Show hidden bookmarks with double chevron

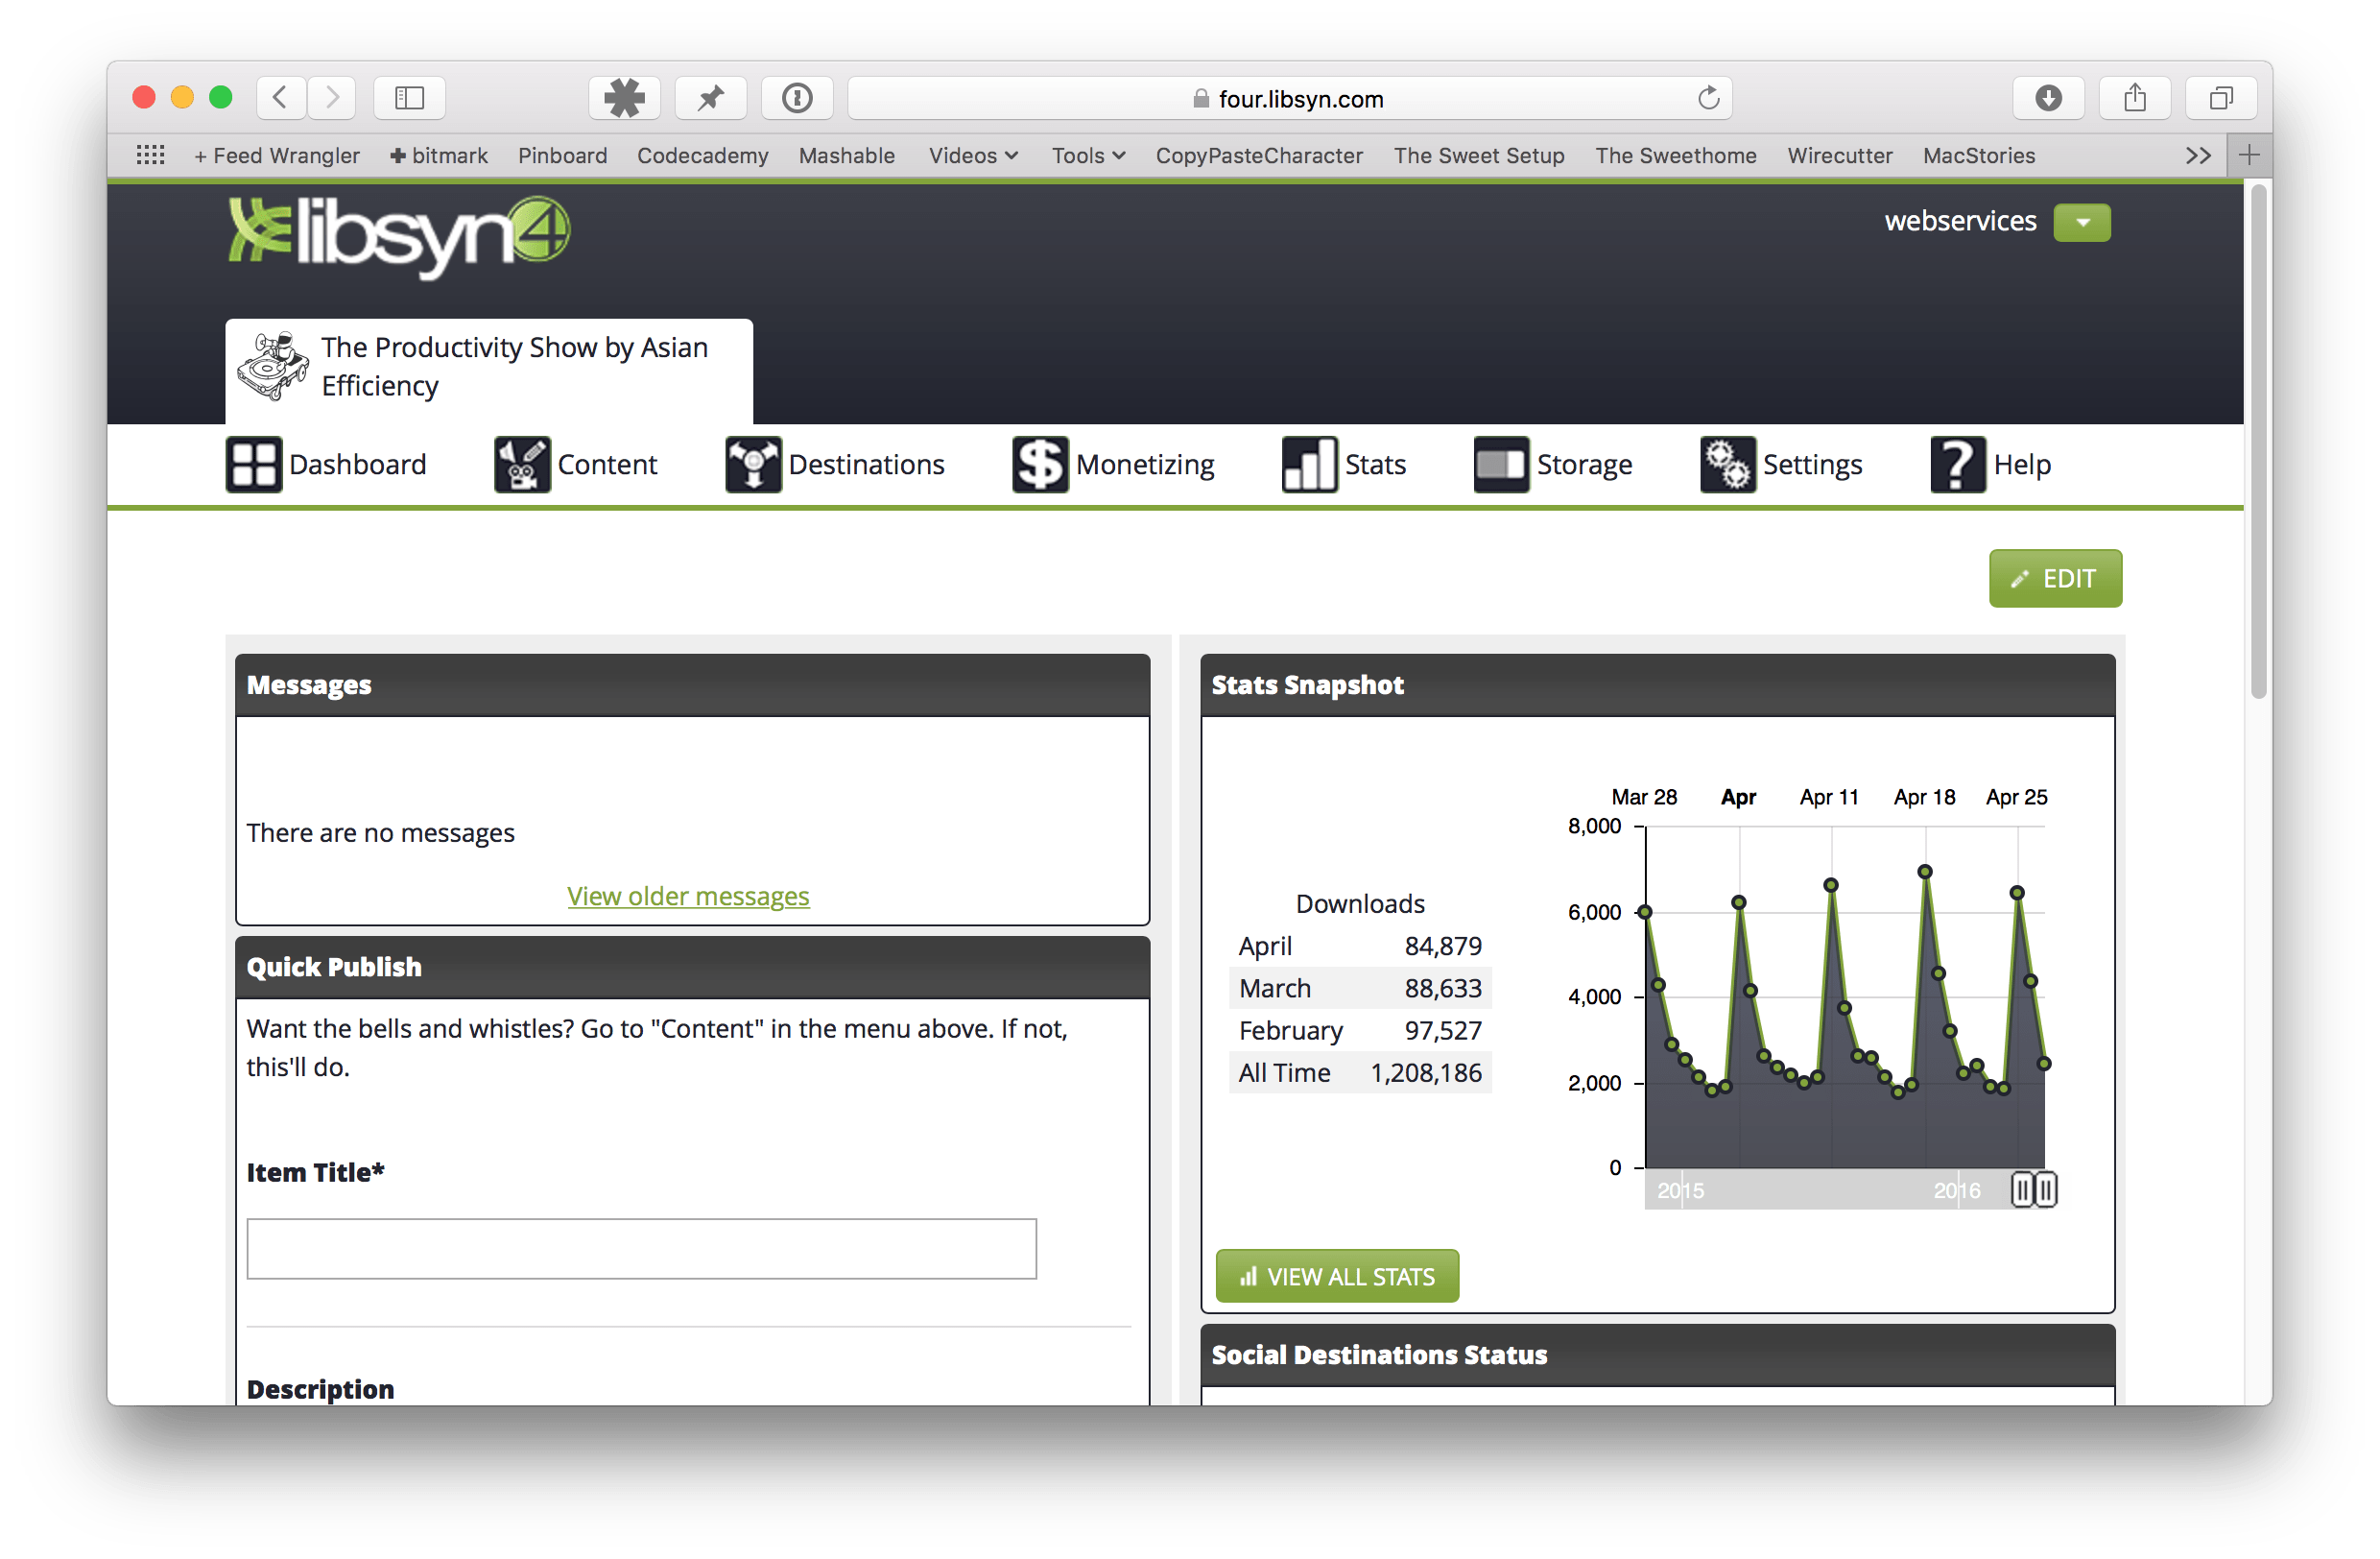(2197, 155)
